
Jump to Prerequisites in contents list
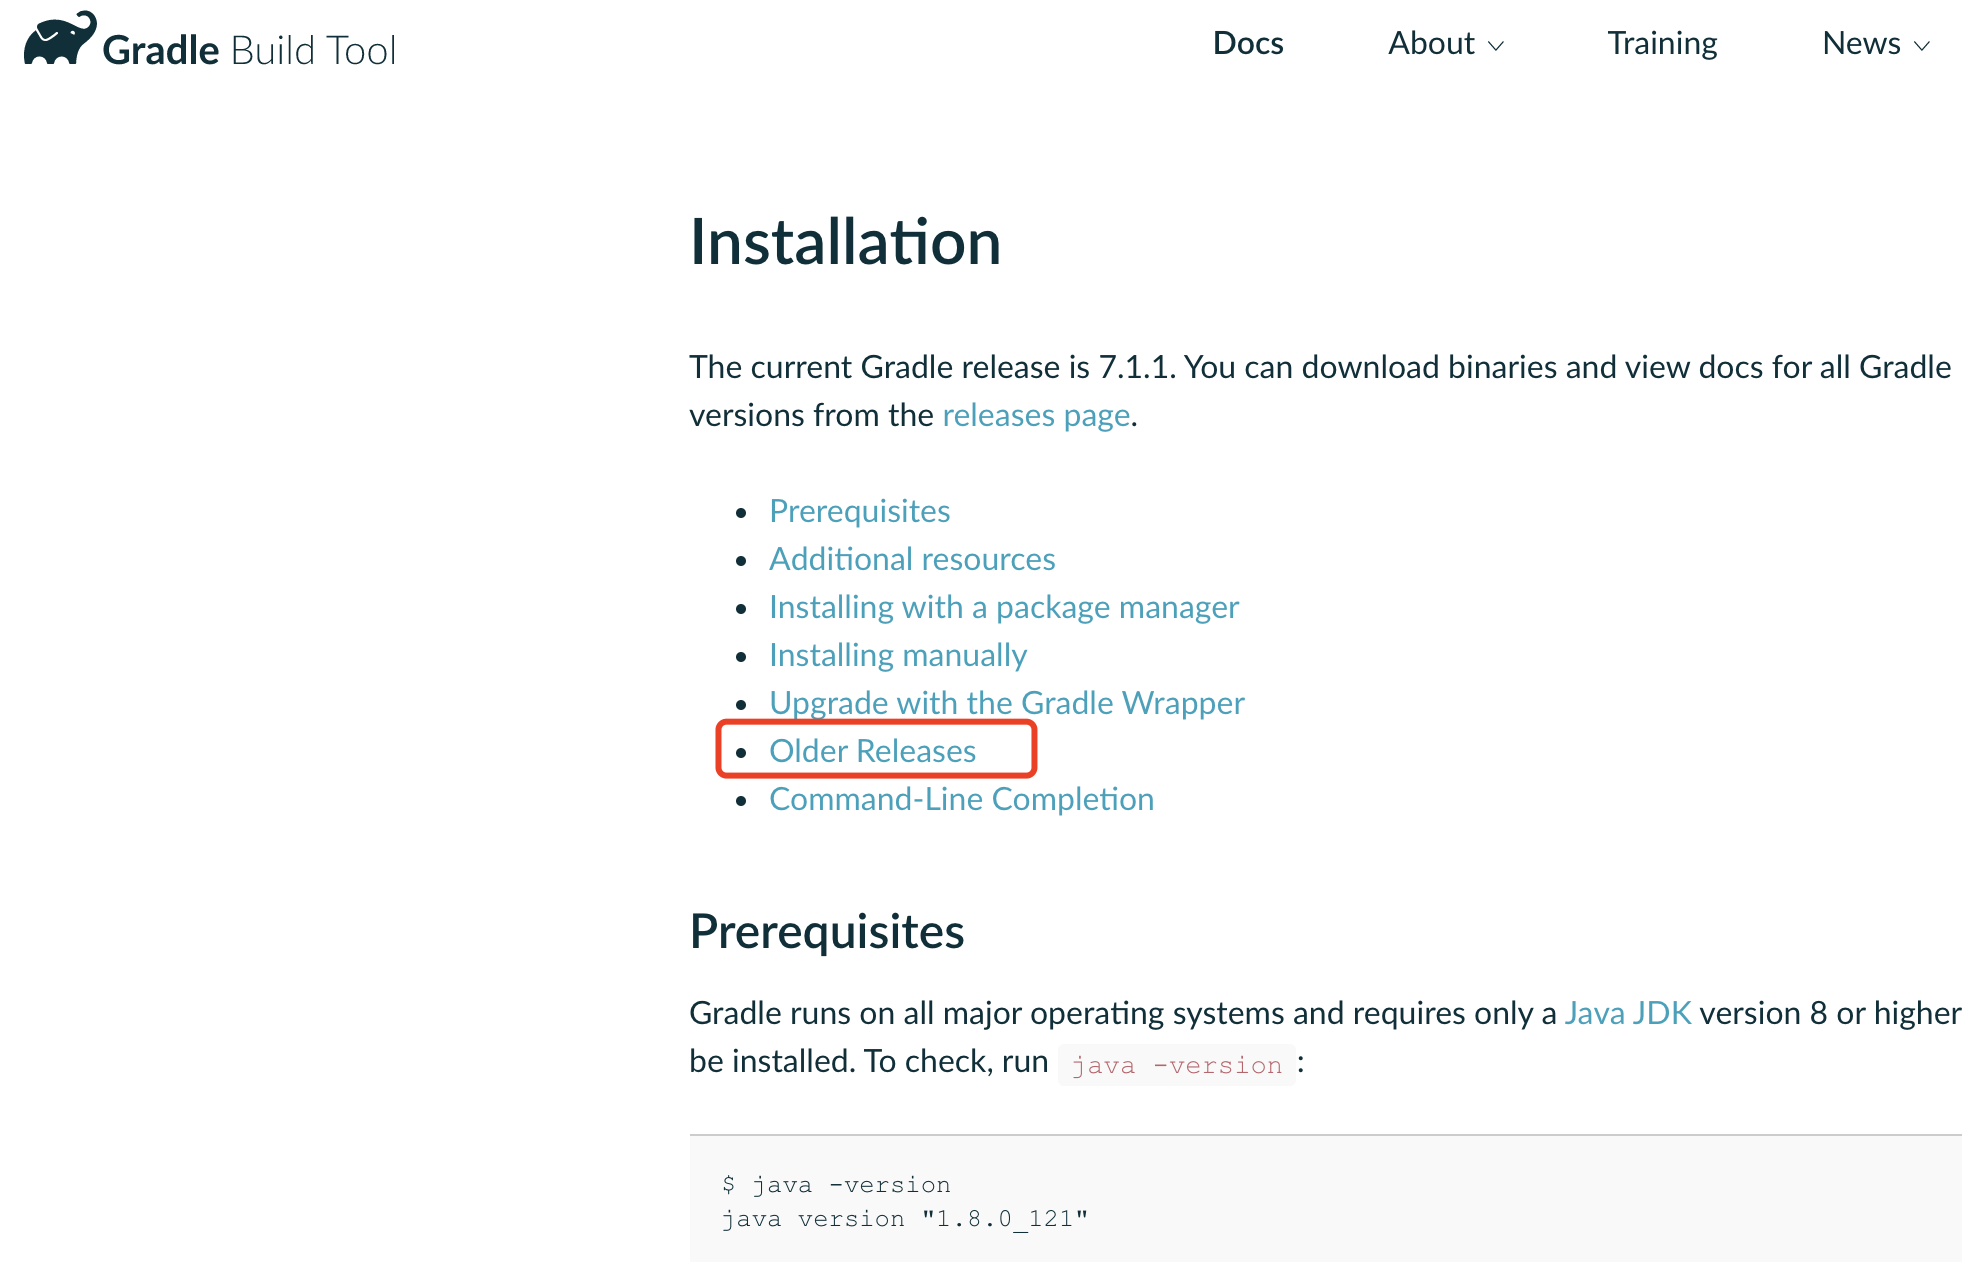click(x=859, y=511)
